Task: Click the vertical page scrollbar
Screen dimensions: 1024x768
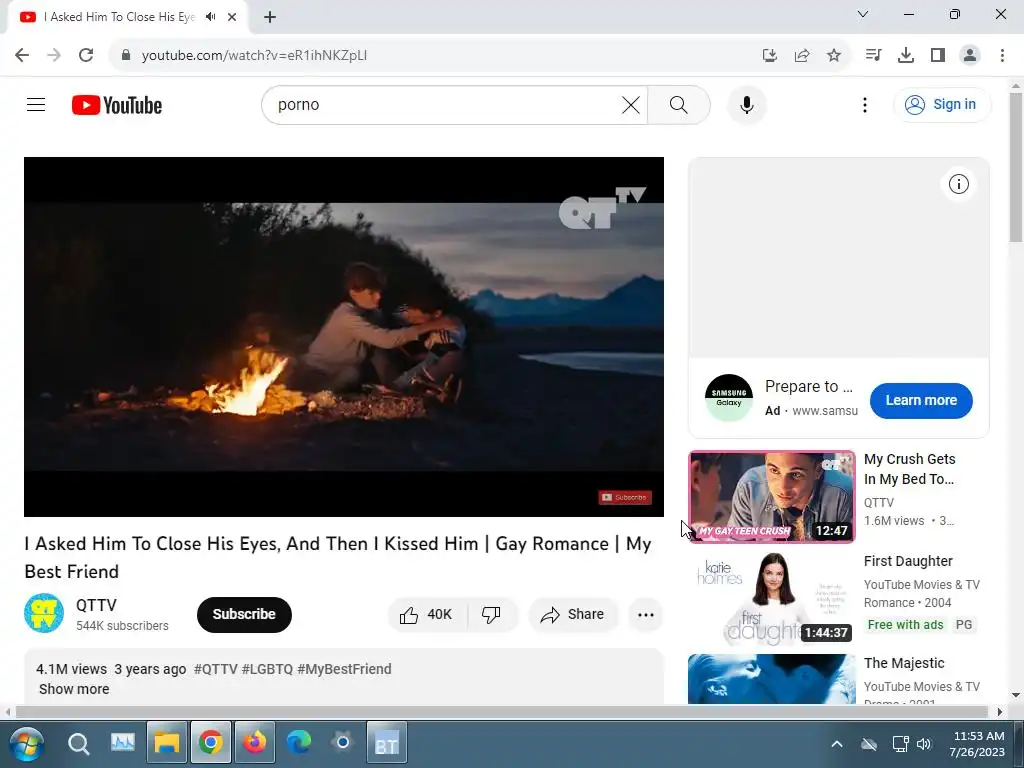Action: point(1016,168)
